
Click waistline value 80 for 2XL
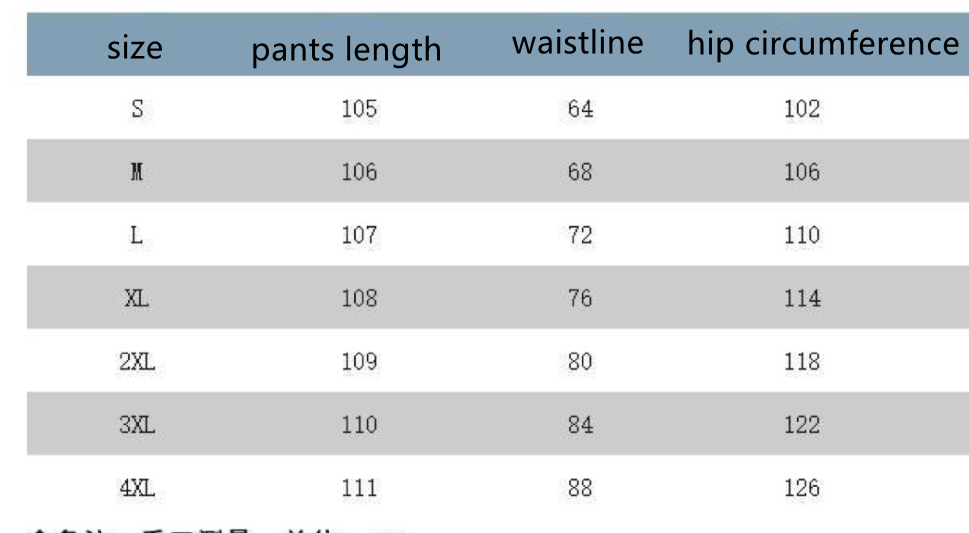(580, 361)
